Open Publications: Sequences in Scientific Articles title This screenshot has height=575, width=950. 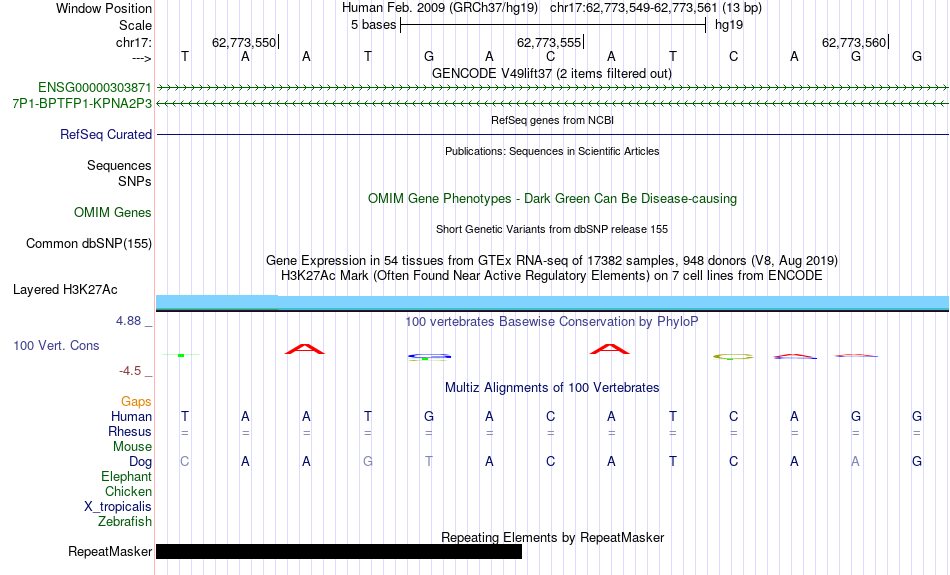(x=552, y=151)
